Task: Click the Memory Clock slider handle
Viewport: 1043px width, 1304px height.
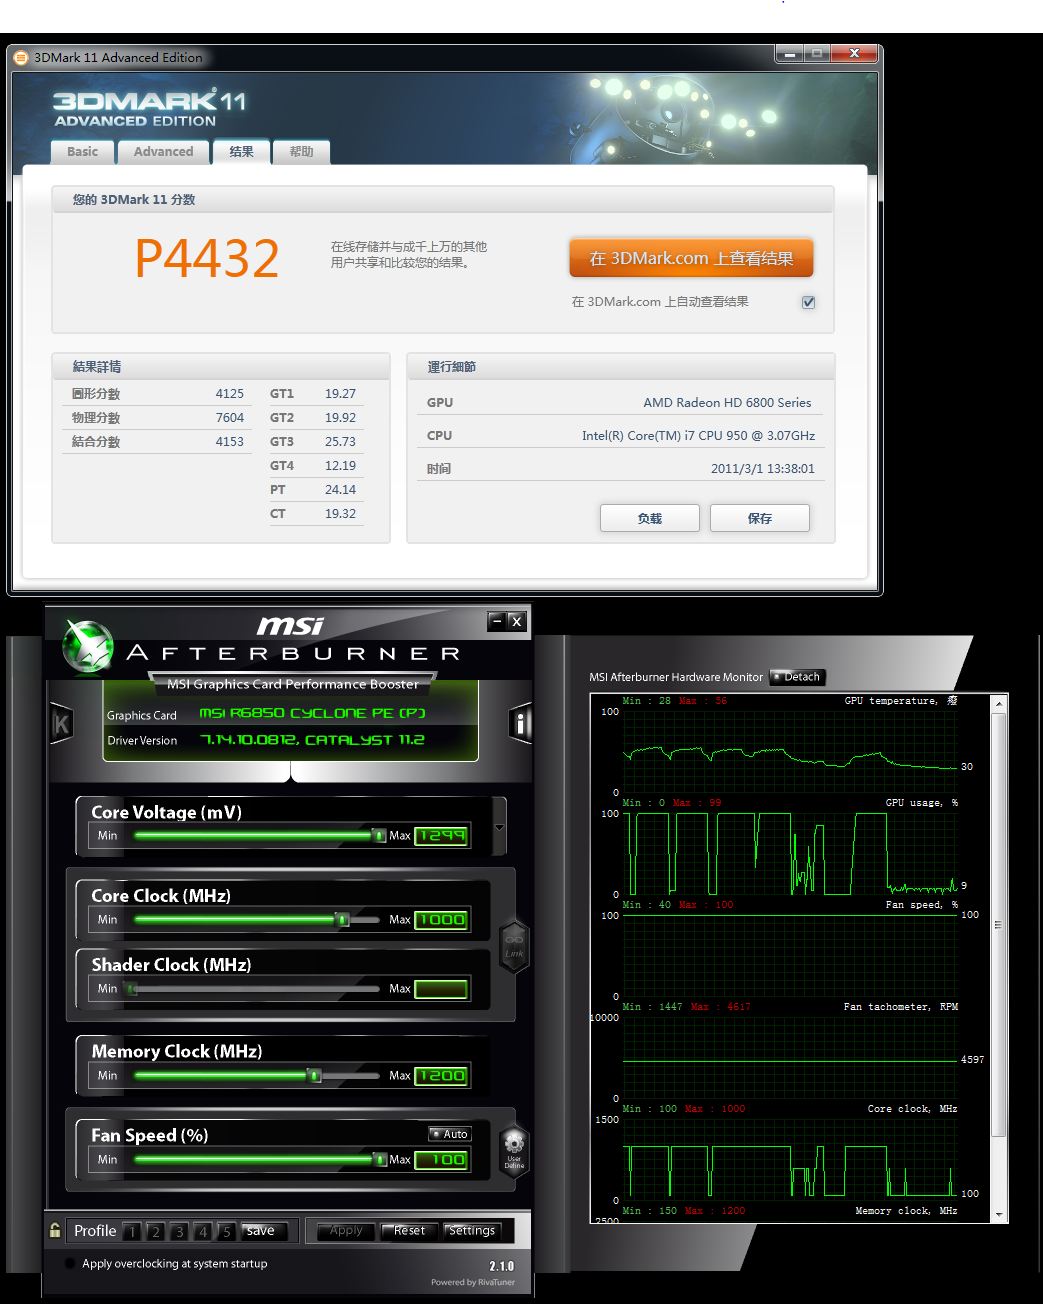Action: point(314,1075)
